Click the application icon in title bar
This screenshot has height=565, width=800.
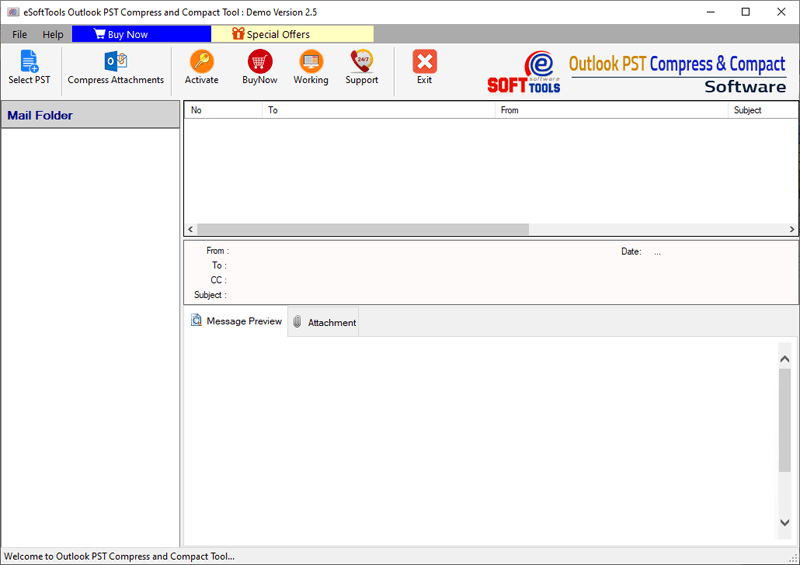tap(13, 12)
